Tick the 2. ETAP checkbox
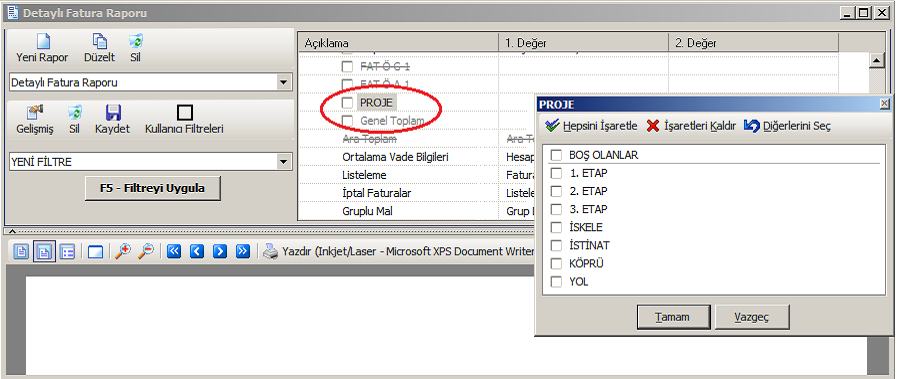Screen dimensions: 899x379 [556, 191]
